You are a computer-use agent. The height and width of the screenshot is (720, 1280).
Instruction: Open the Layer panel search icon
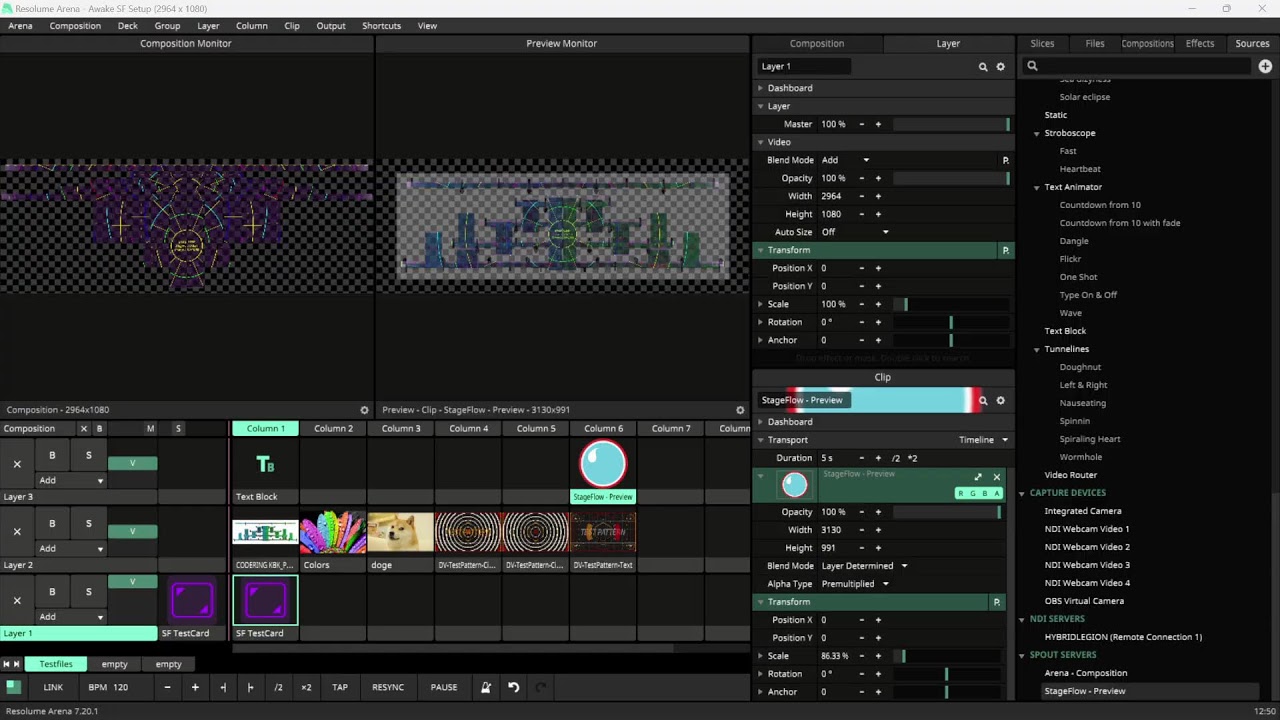tap(983, 66)
